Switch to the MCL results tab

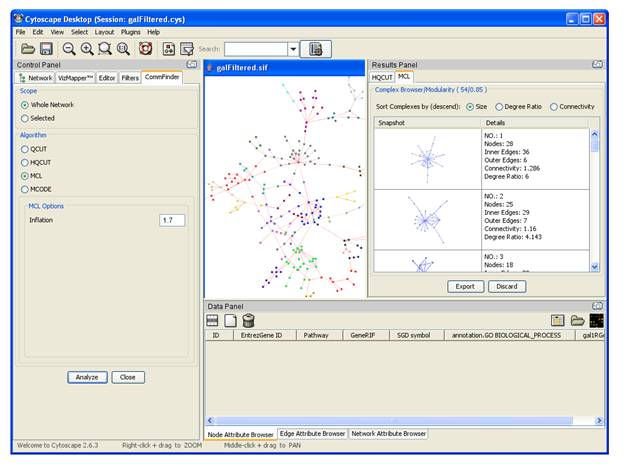tap(404, 76)
